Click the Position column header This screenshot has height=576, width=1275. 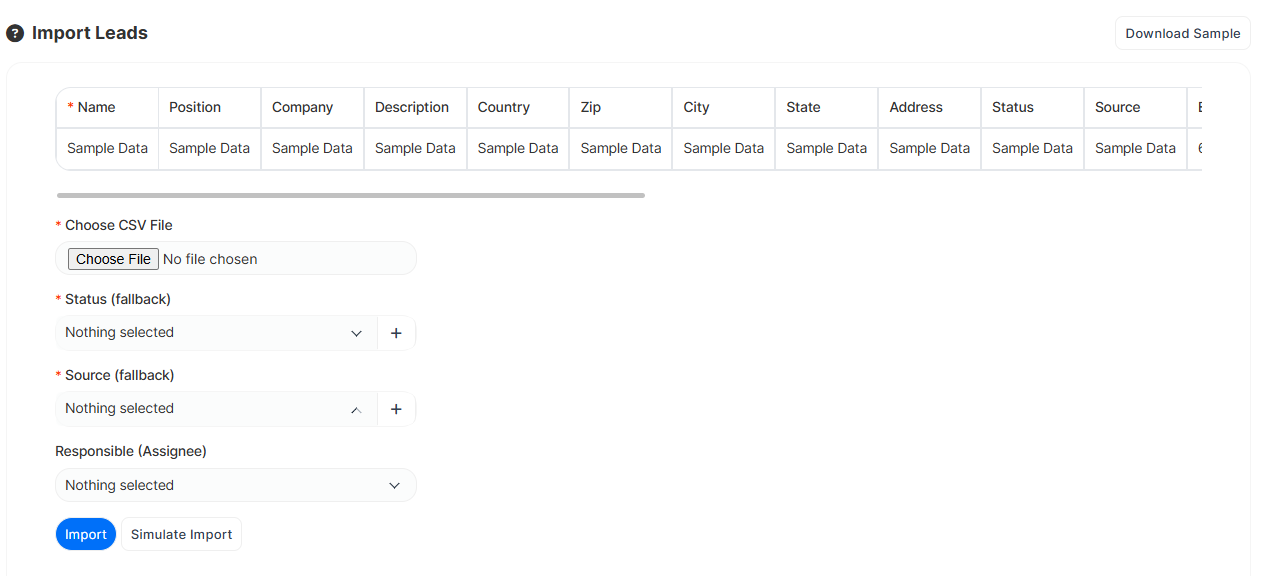pos(195,108)
